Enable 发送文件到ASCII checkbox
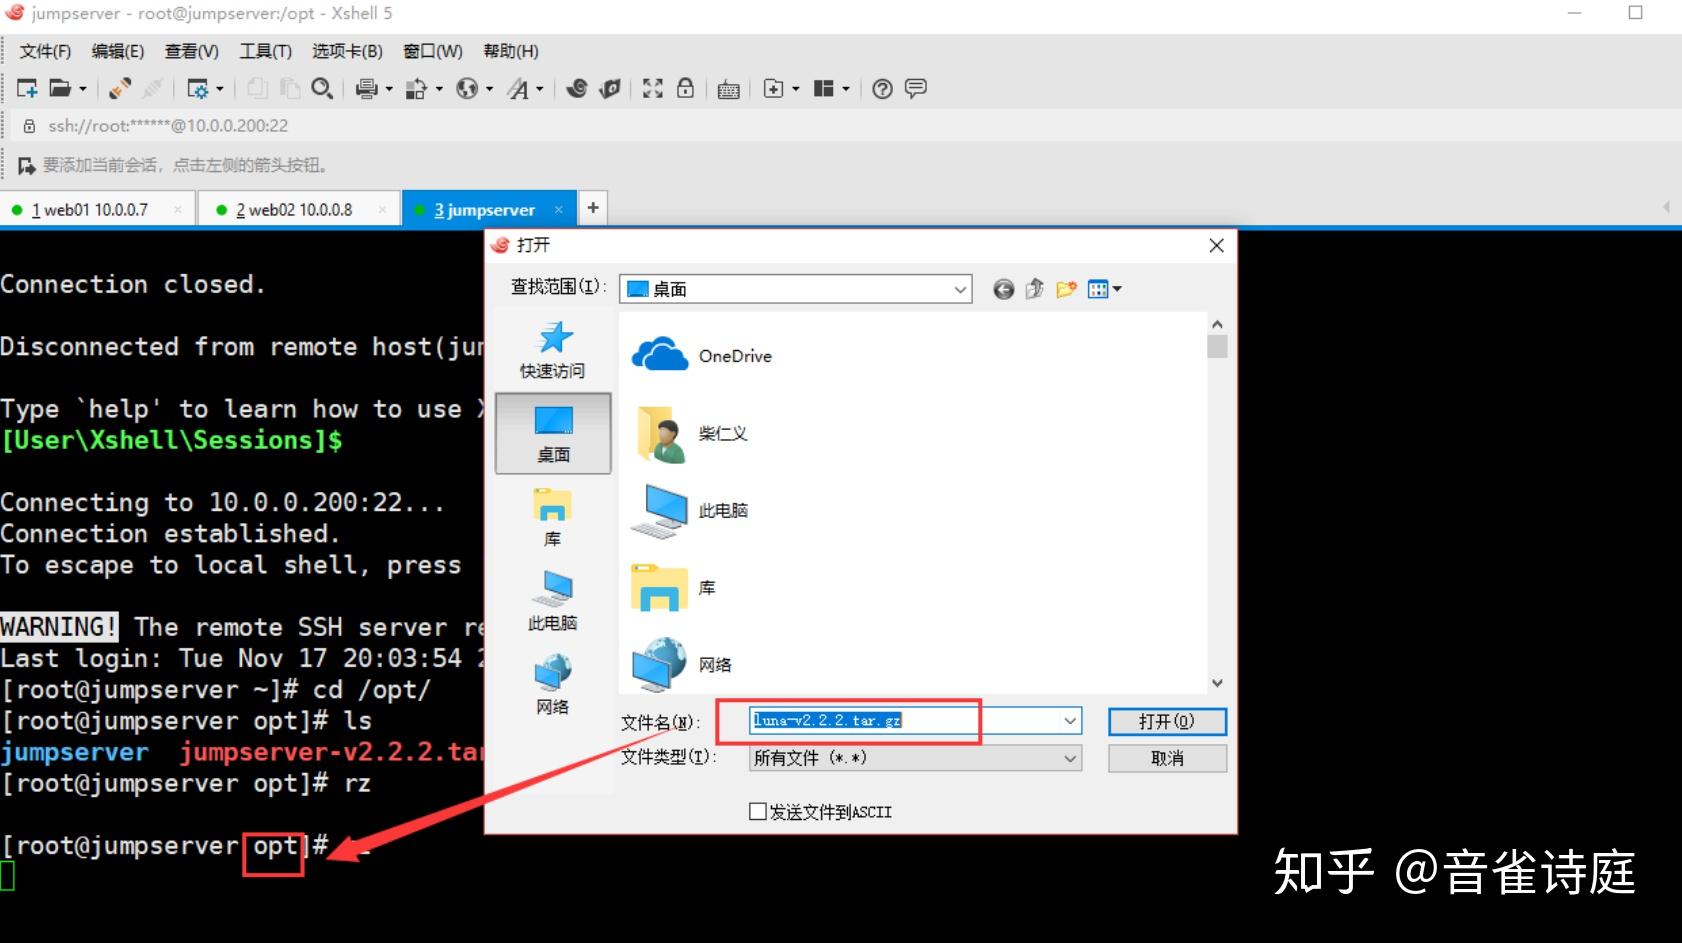Screen dimensions: 1682x943 [x=758, y=811]
